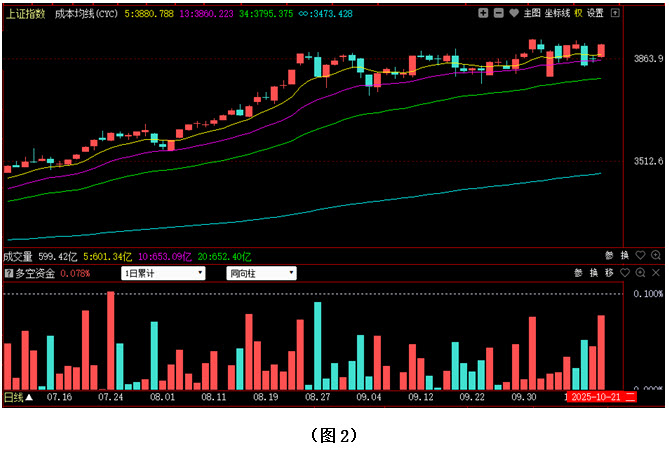This screenshot has width=669, height=454.
Task: Click the up-arrow box icon beside 设置
Action: tap(615, 13)
